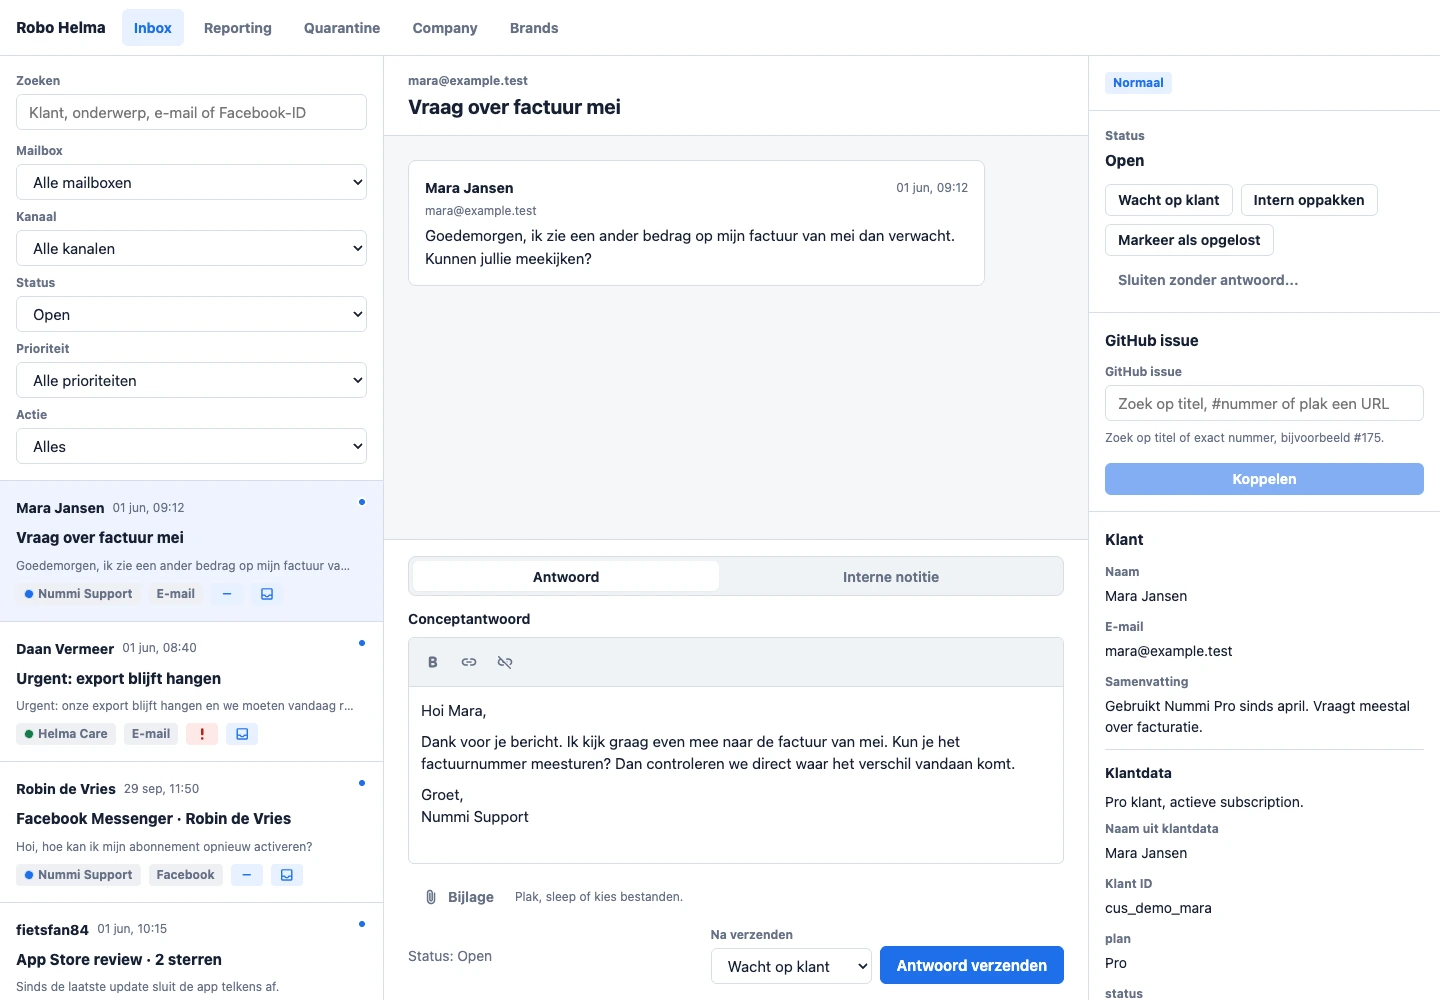This screenshot has height=1000, width=1440.
Task: Open the Brands navigation tab
Action: tap(534, 28)
